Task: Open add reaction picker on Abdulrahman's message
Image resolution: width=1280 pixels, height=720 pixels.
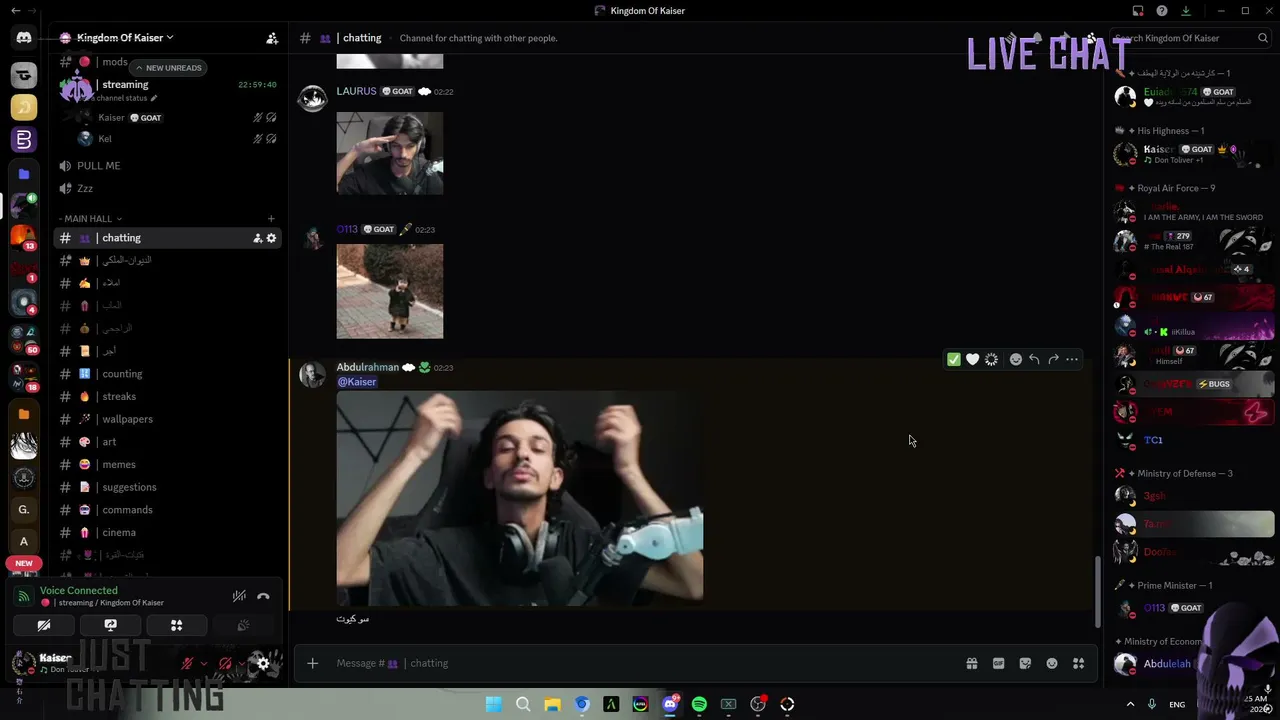Action: [x=1015, y=360]
